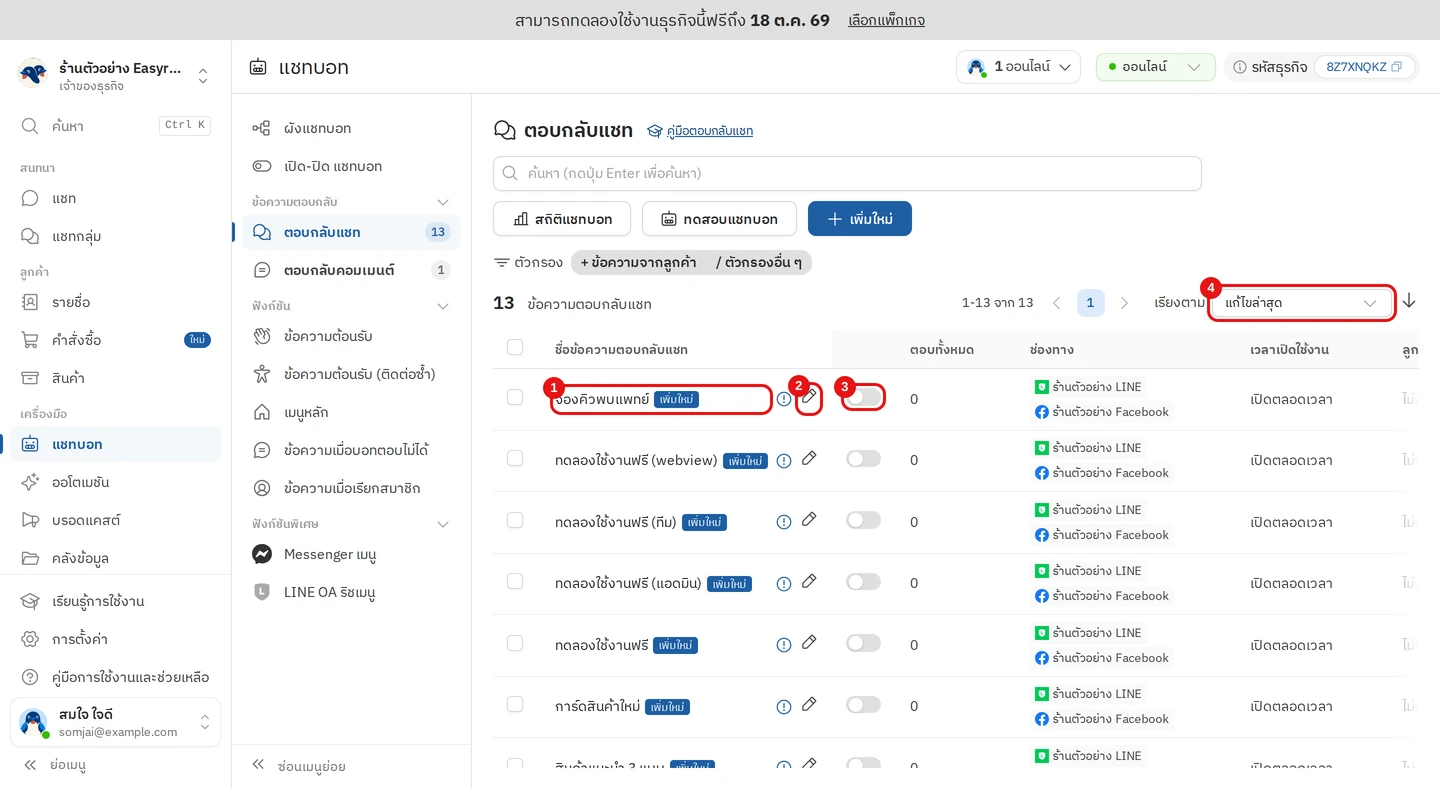Collapse the ฟังก์ชันพิเศษ section
Image resolution: width=1440 pixels, height=789 pixels.
click(x=443, y=524)
